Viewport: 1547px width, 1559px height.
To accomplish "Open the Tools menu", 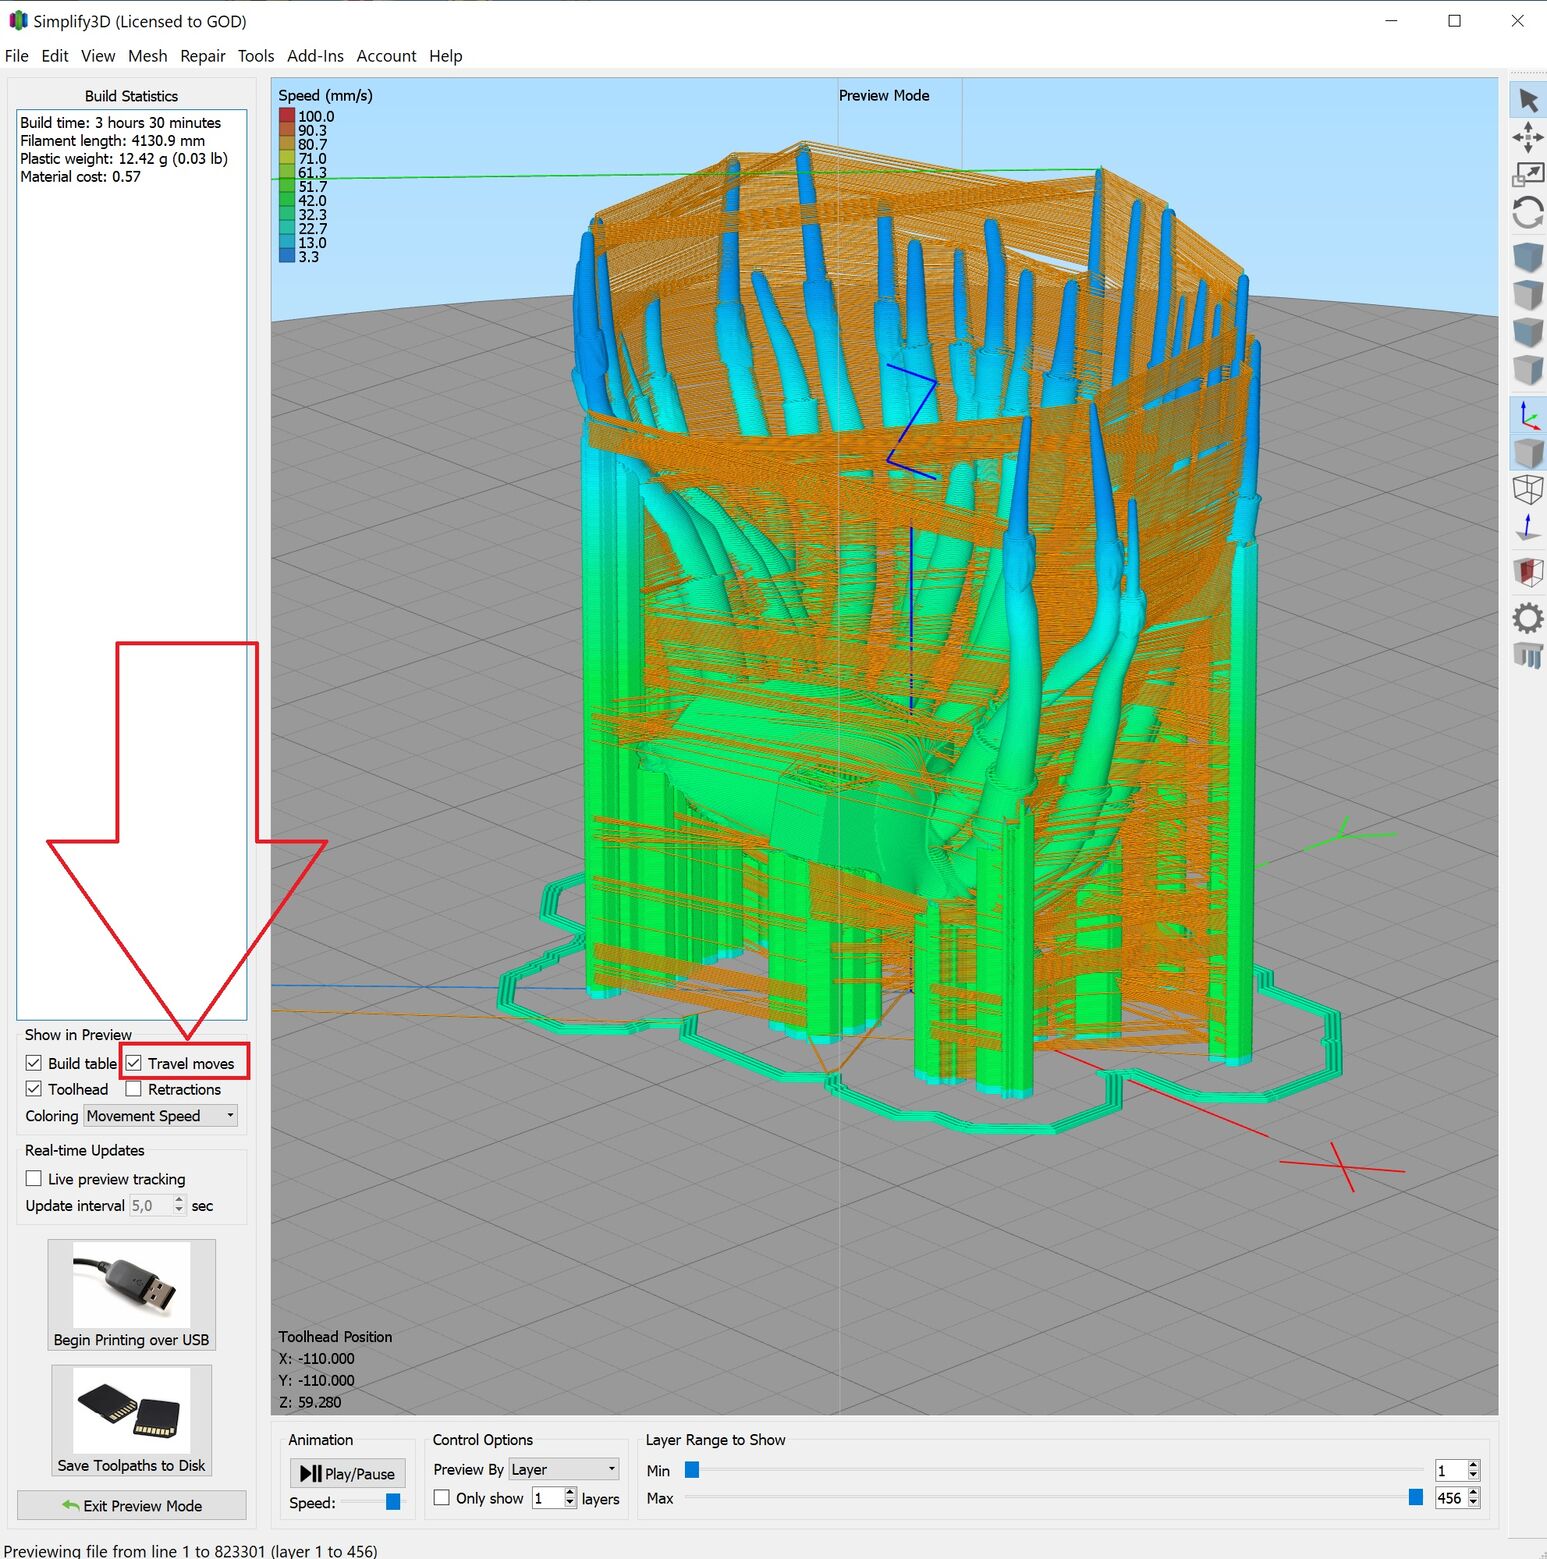I will coord(256,56).
